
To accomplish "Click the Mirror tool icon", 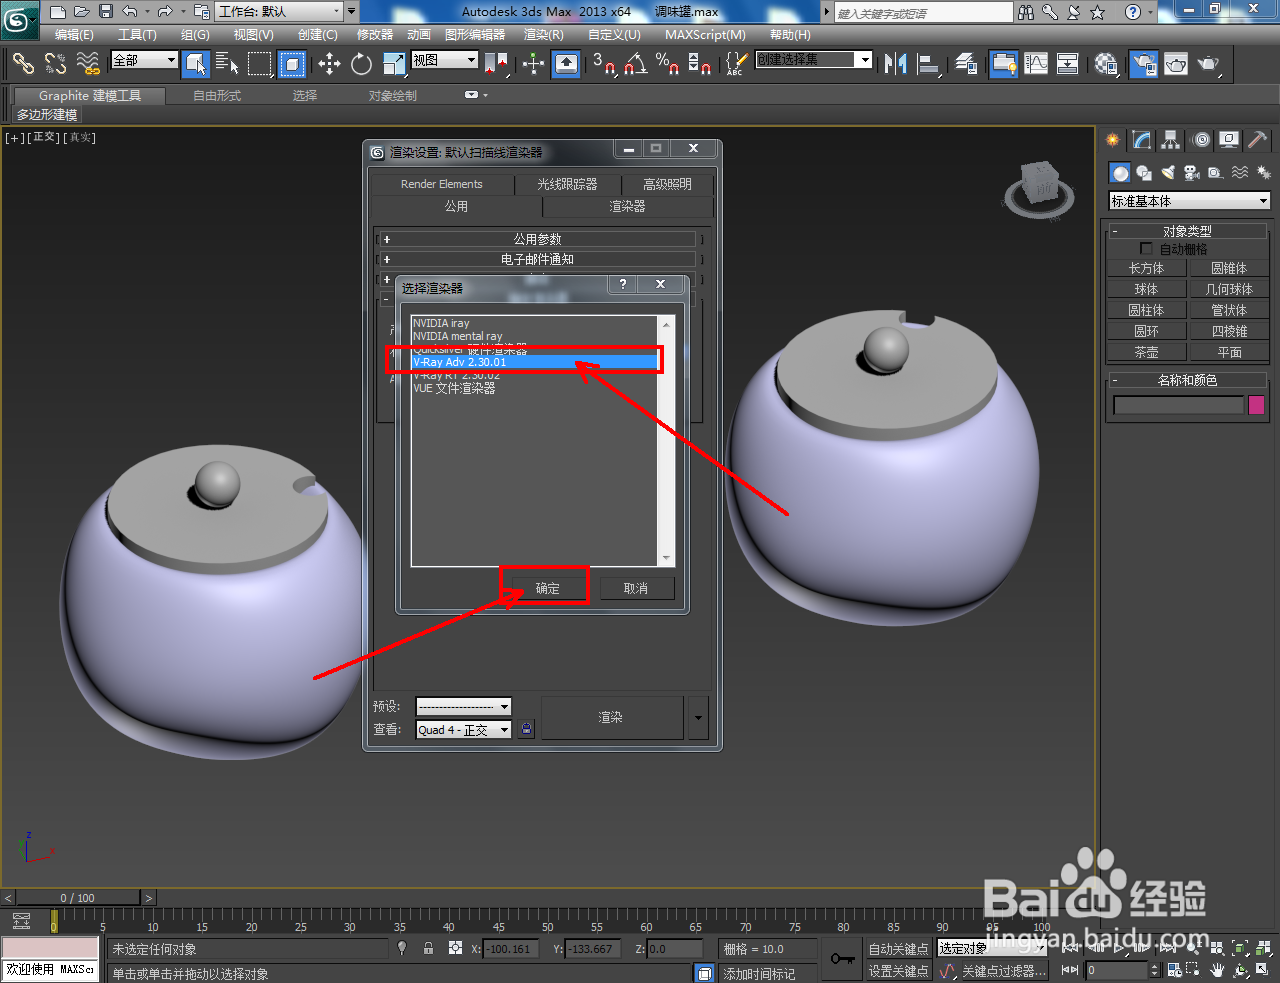I will coord(895,64).
